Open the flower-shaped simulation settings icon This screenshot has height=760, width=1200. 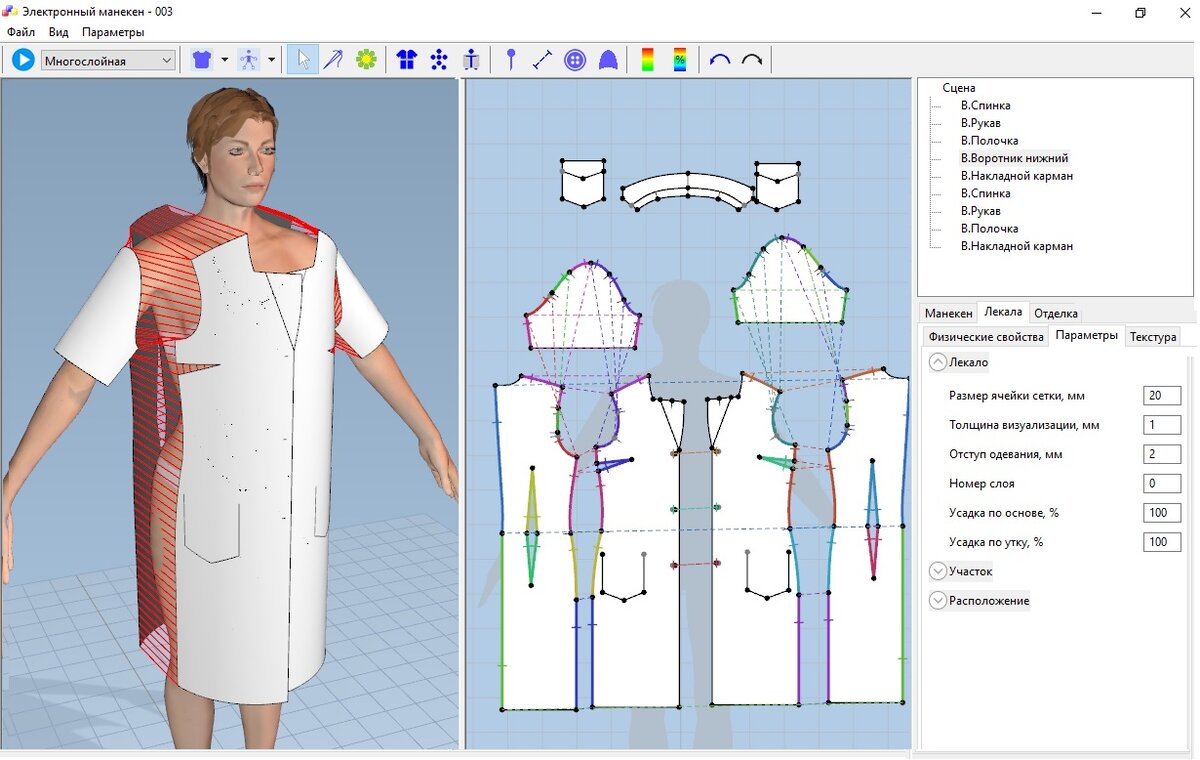[366, 59]
